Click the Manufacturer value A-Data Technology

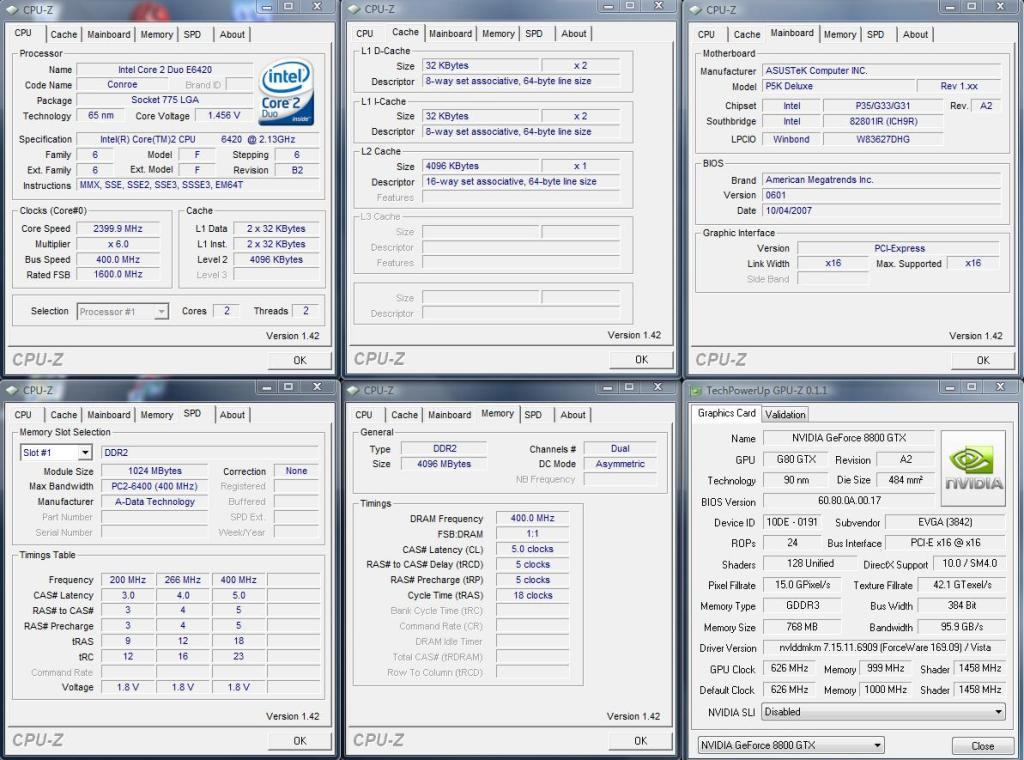click(155, 502)
